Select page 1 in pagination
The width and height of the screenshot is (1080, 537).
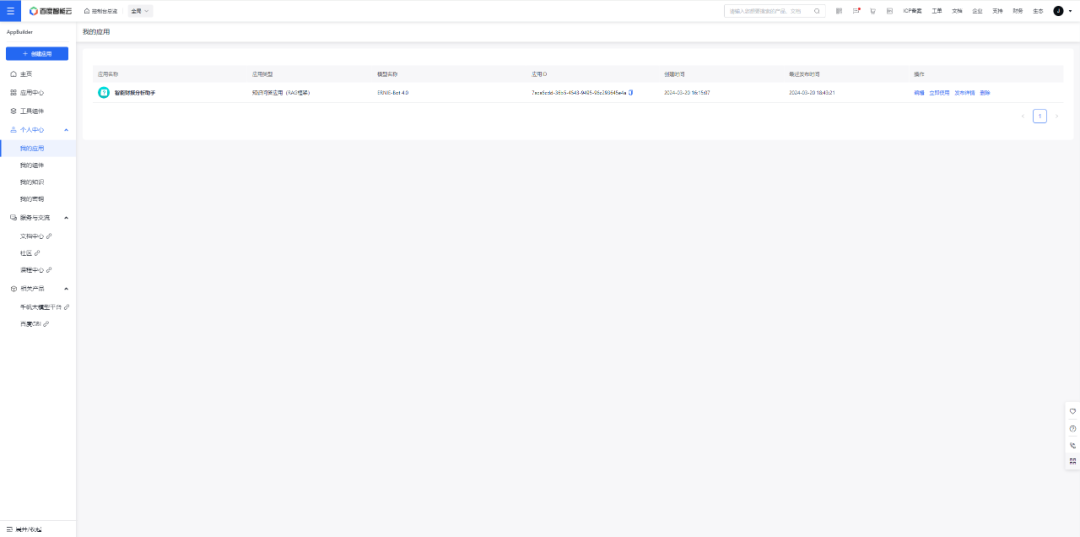1040,116
